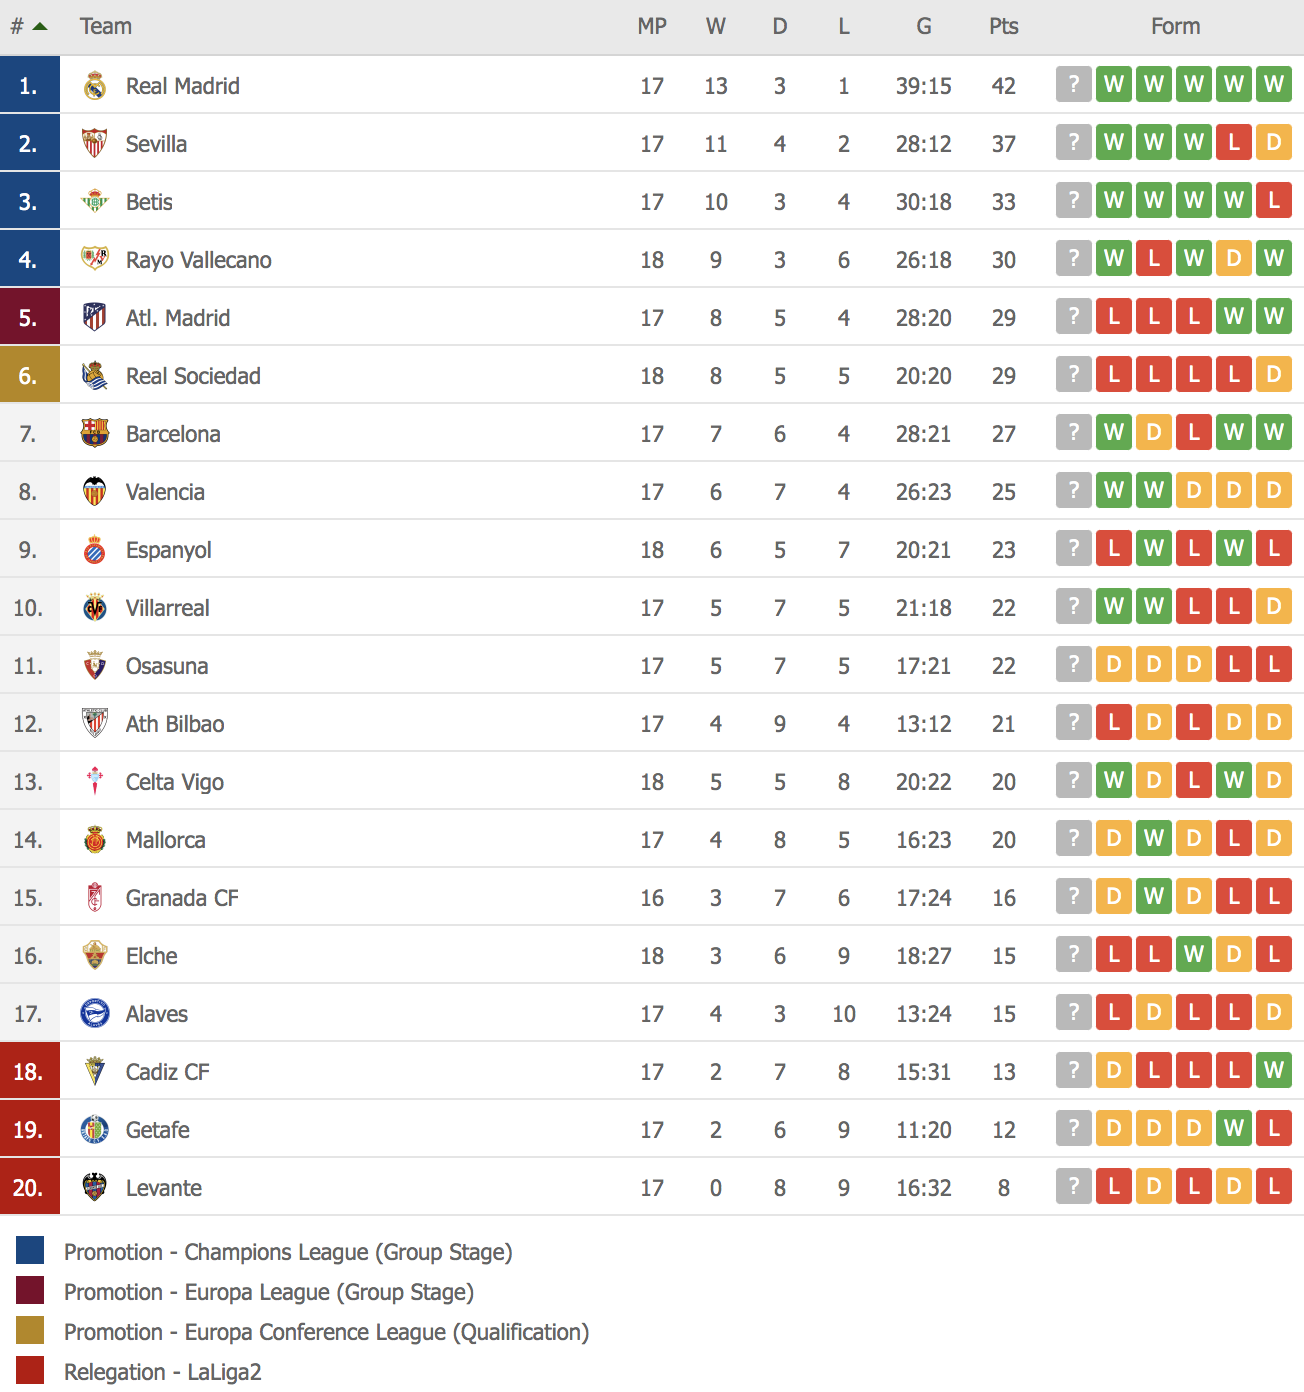Click the Espanyol club crest

click(x=95, y=550)
